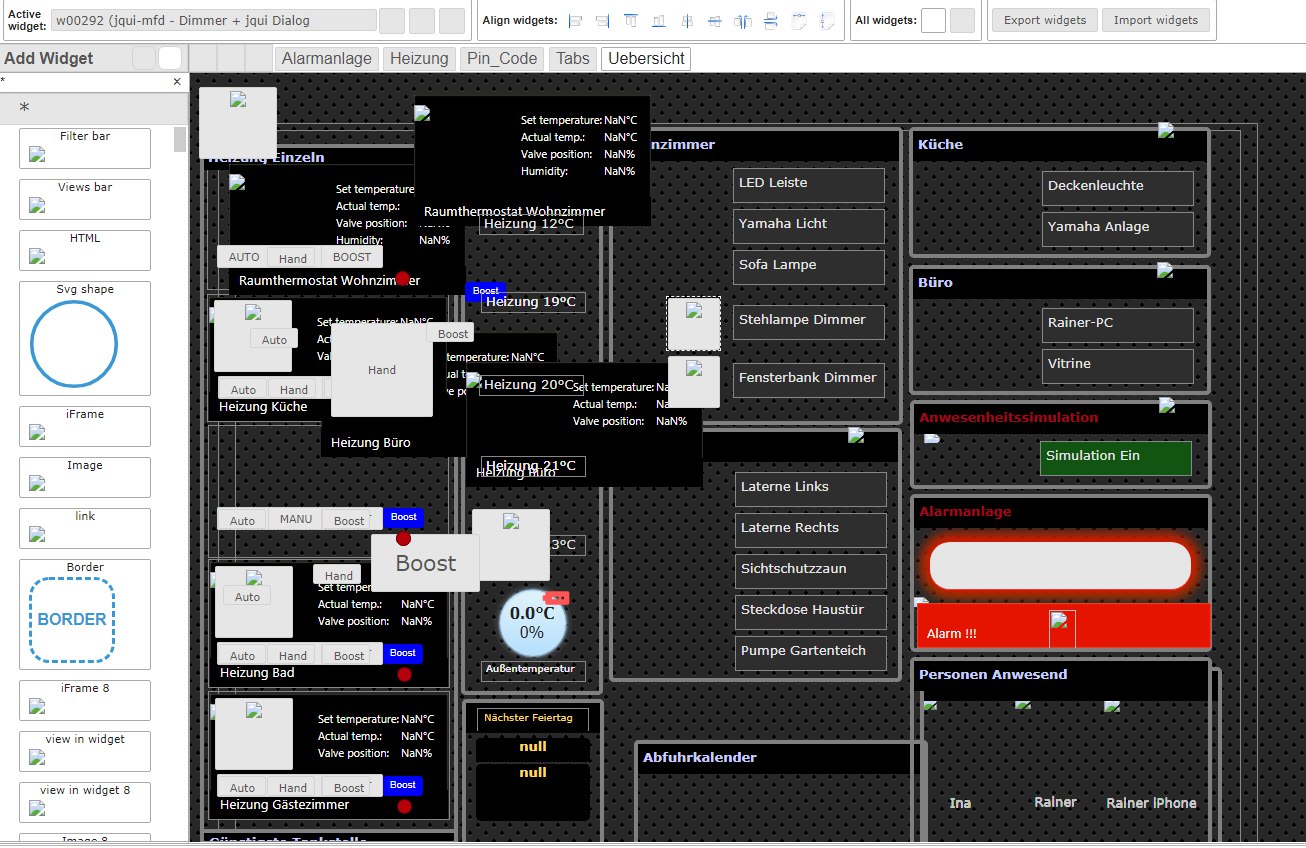The height and width of the screenshot is (848, 1306).
Task: Toggle Steckdose Haustür
Action: tap(811, 612)
